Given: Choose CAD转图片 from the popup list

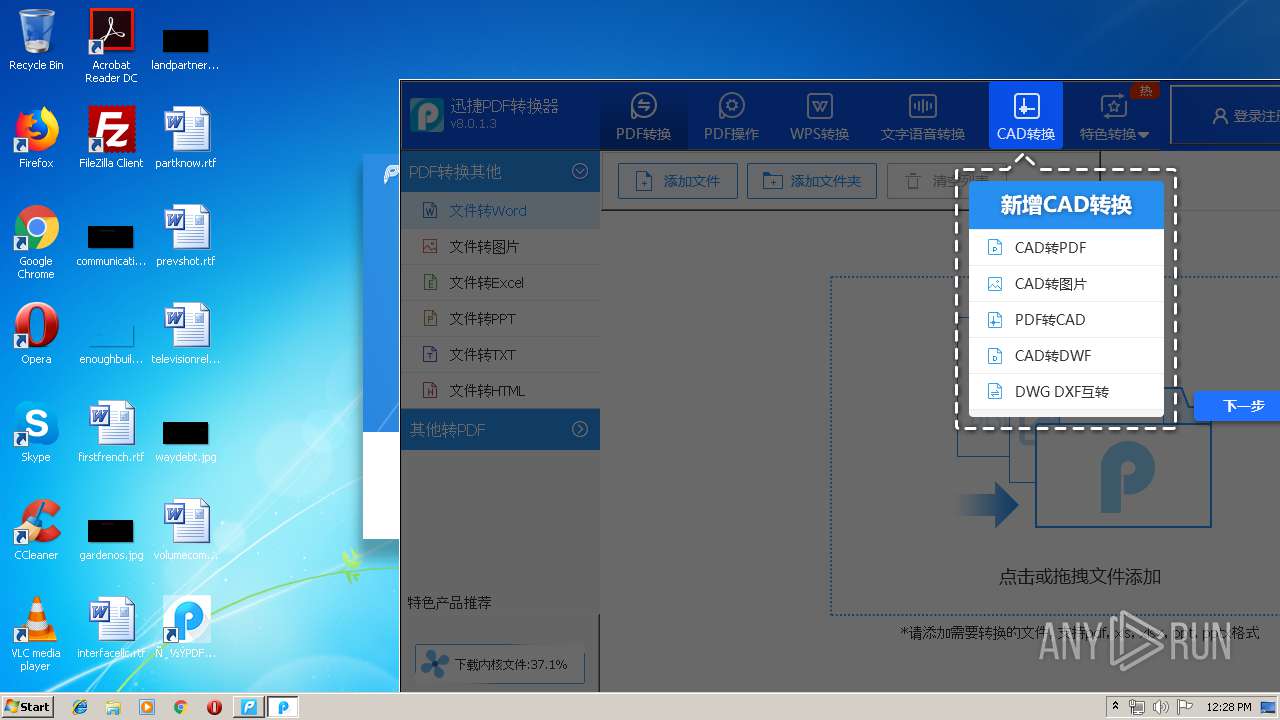Looking at the screenshot, I should tap(1066, 283).
